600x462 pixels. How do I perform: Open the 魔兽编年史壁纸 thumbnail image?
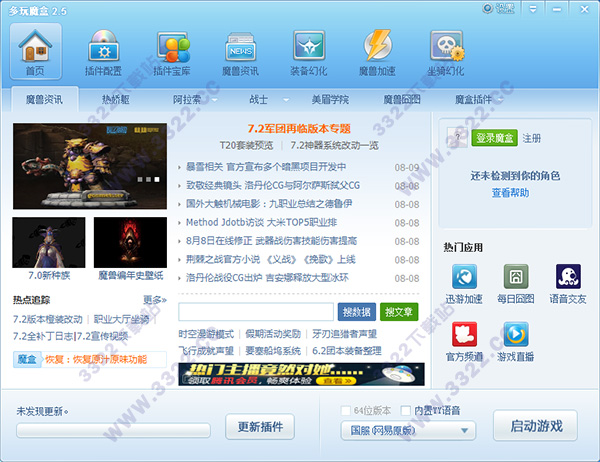pos(130,242)
